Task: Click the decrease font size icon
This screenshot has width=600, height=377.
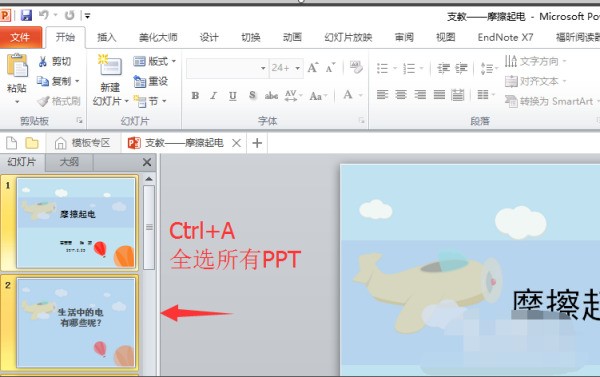Action: [330, 68]
